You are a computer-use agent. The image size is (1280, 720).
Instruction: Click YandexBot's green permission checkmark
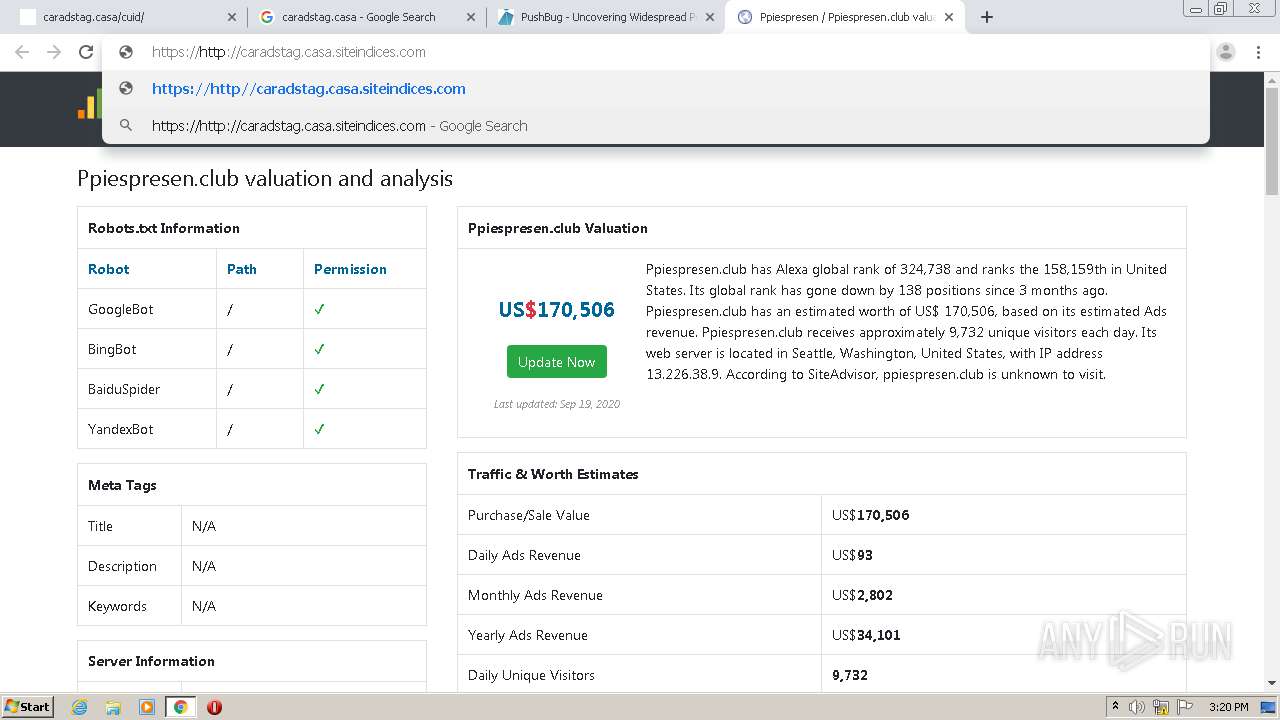pyautogui.click(x=320, y=429)
